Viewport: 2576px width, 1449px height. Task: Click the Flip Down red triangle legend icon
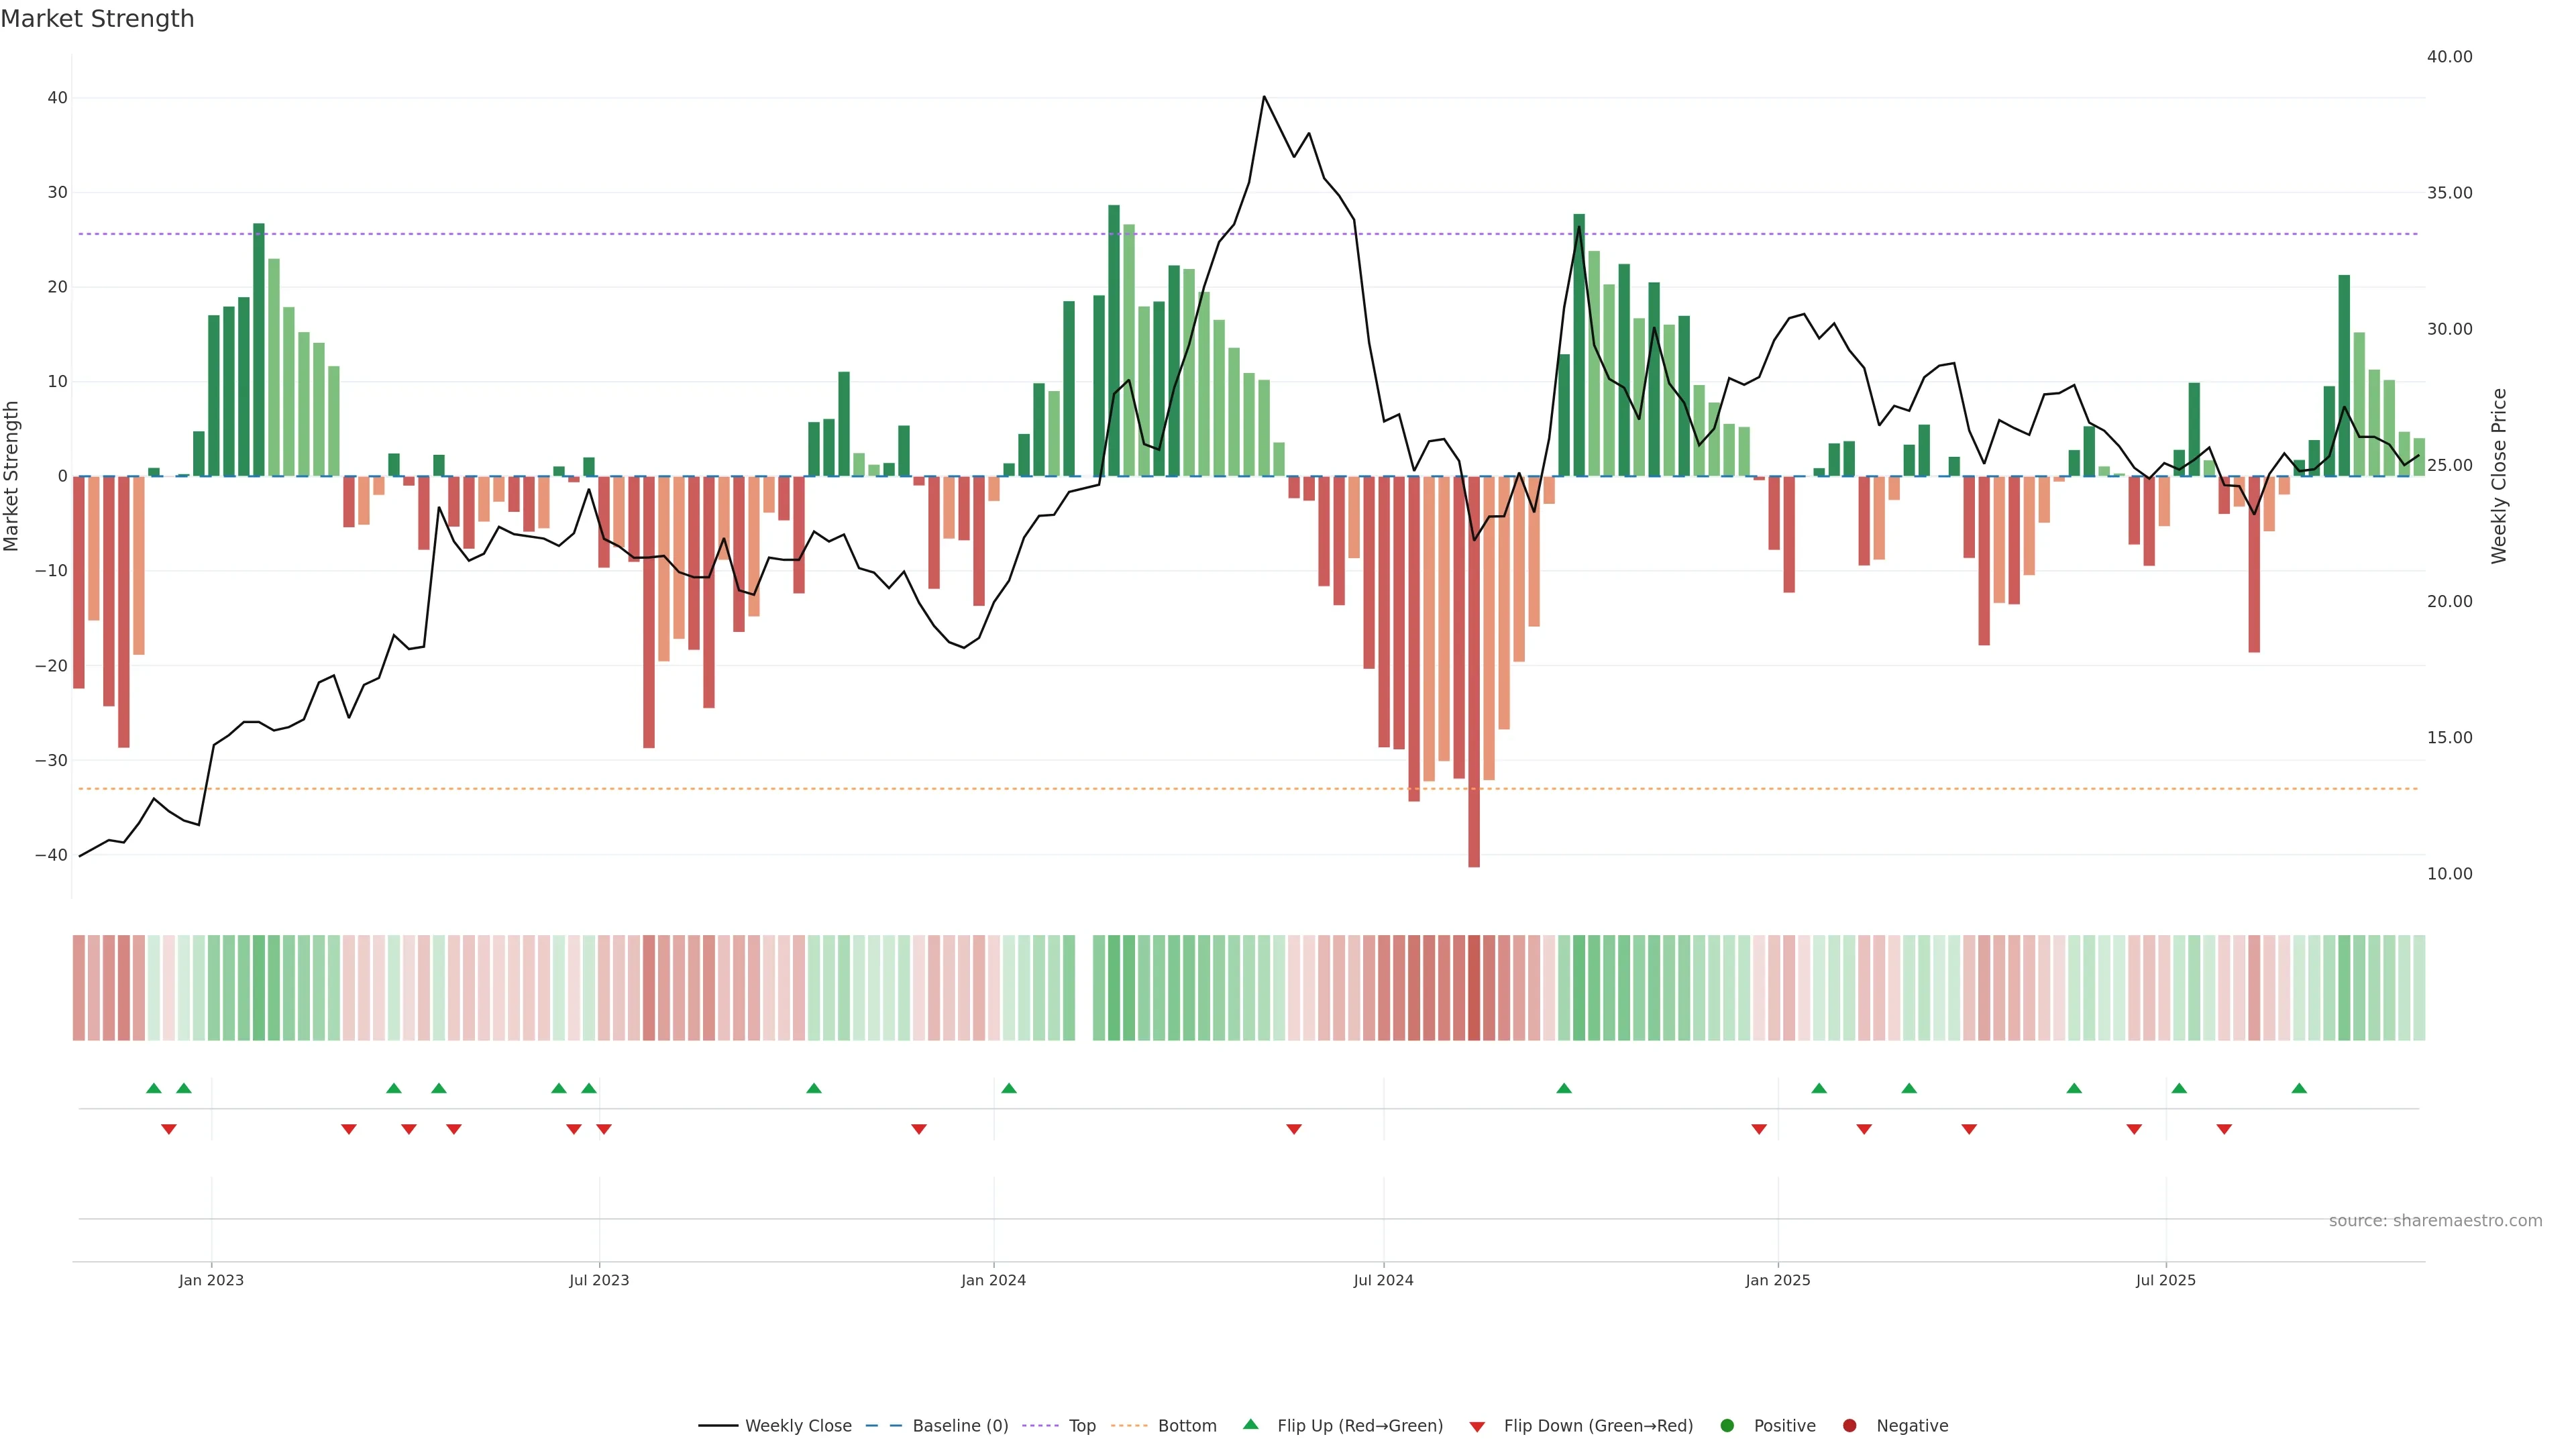pos(1477,1426)
